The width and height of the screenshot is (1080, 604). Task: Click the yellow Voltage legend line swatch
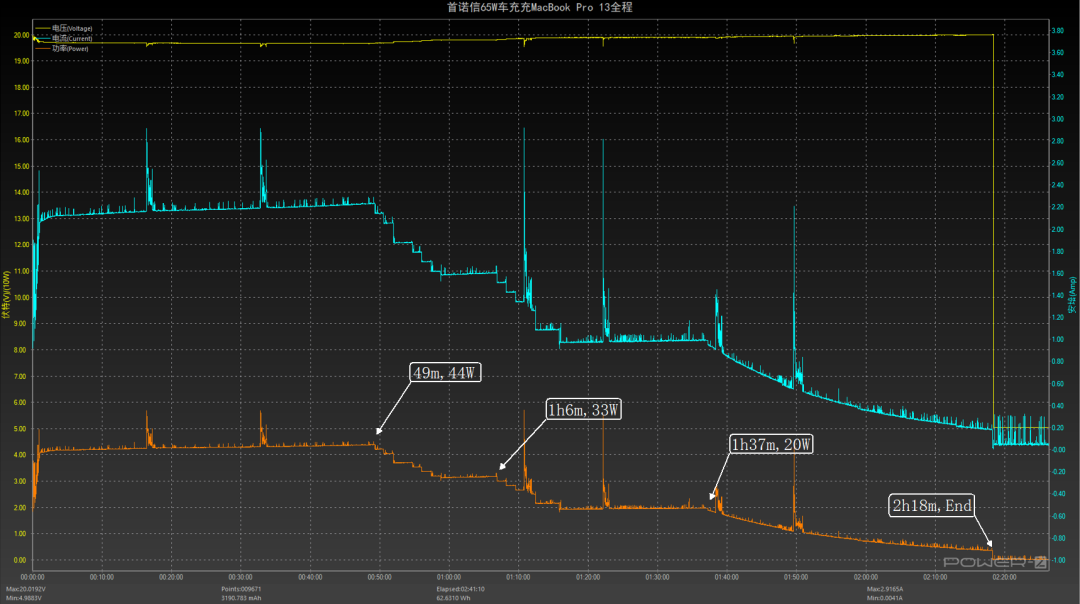tap(42, 28)
